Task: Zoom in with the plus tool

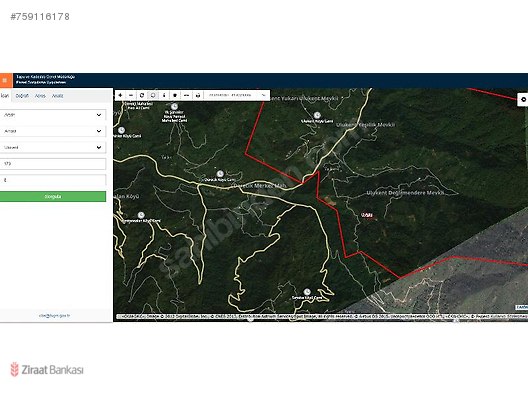Action: 120,95
